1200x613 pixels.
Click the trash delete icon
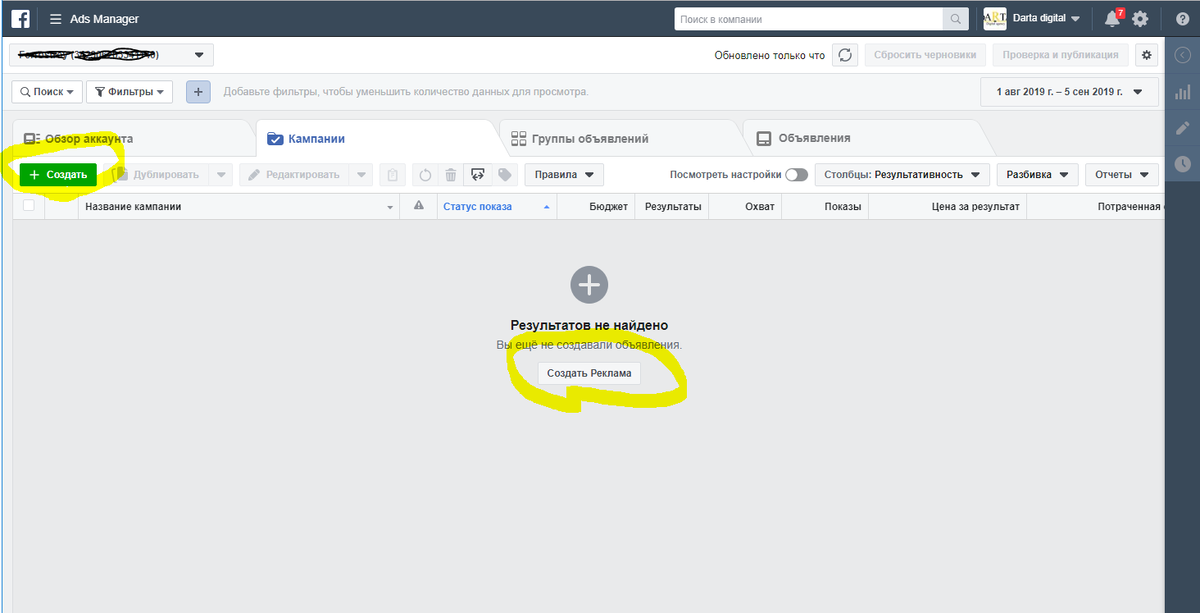(x=451, y=175)
